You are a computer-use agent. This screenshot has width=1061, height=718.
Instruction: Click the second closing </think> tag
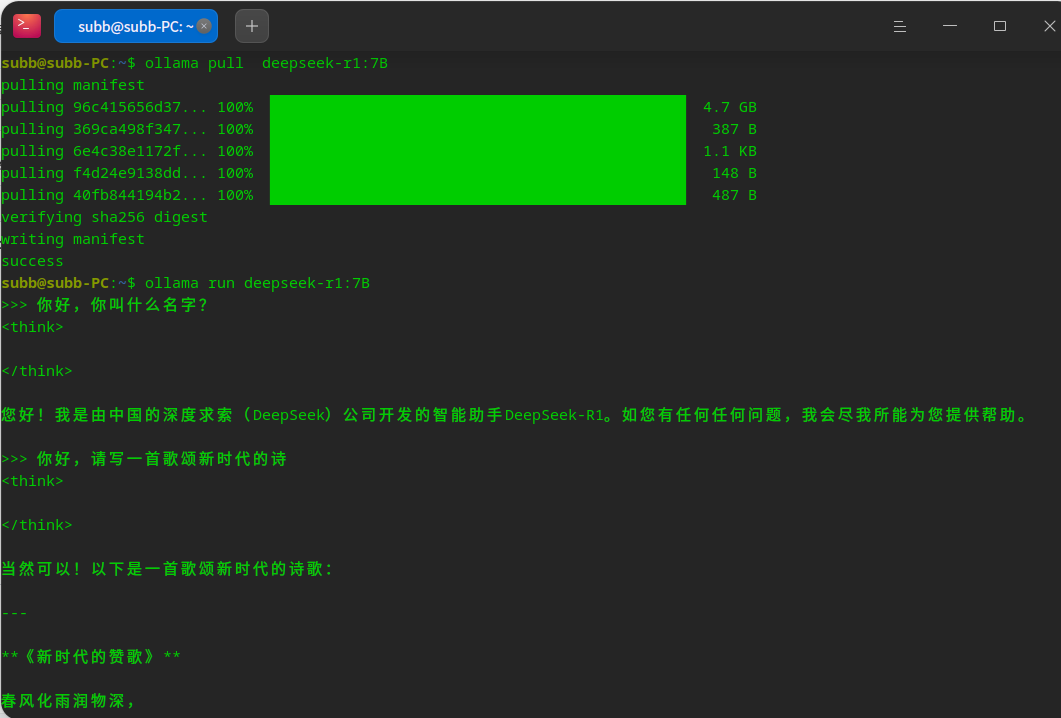(x=37, y=525)
